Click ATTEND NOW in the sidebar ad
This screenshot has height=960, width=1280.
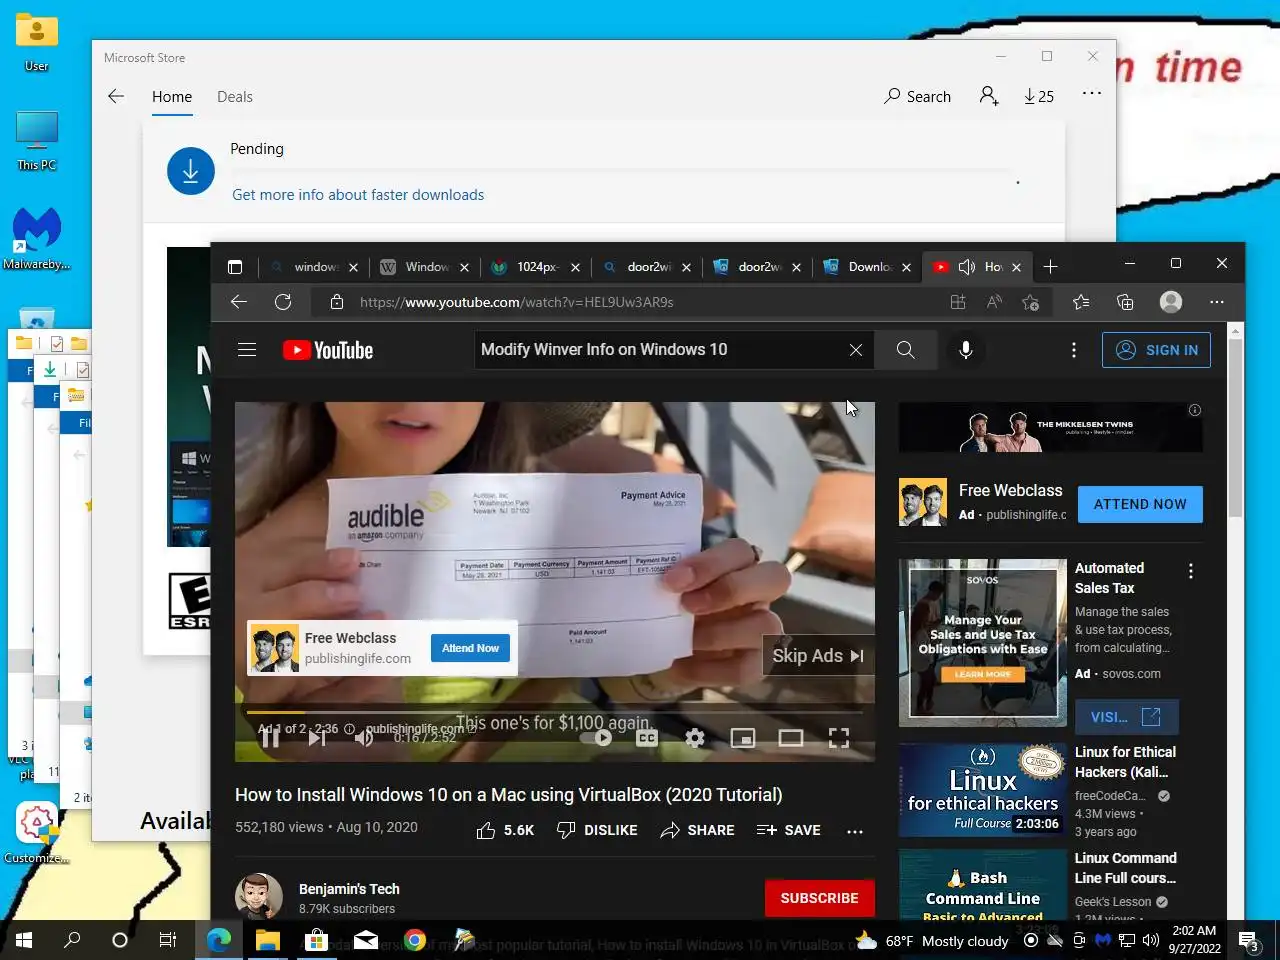pos(1140,504)
